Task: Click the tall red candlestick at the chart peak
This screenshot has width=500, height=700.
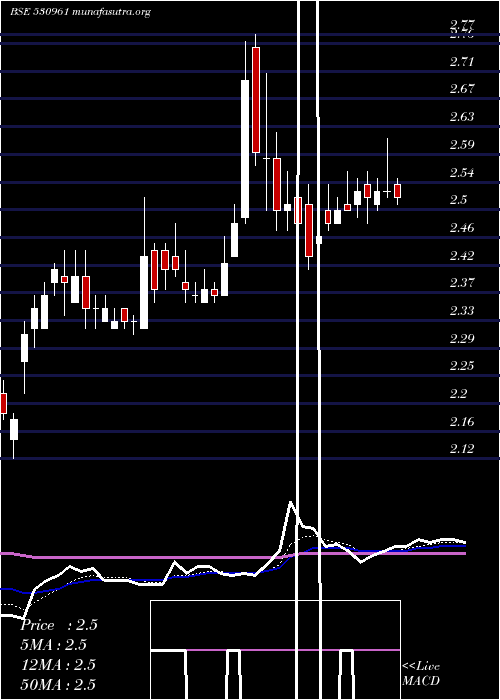Action: tap(256, 100)
